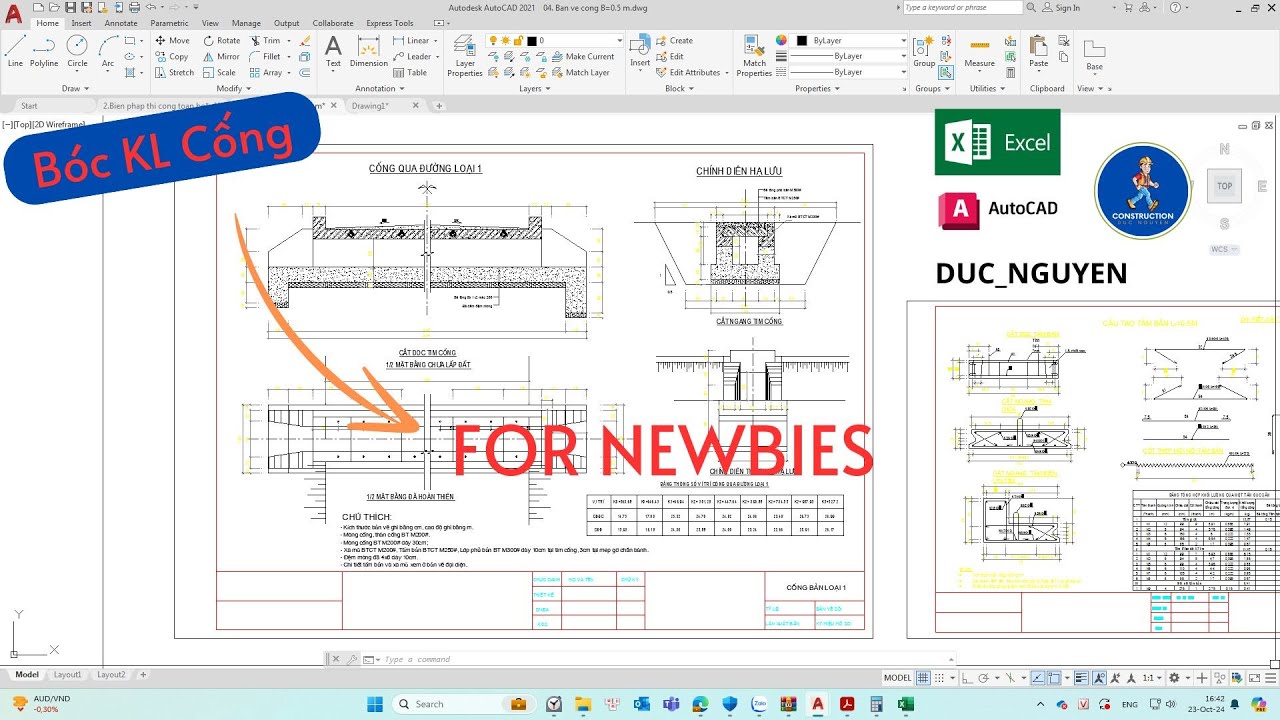Click the Stretch tool
Image resolution: width=1280 pixels, height=720 pixels.
pyautogui.click(x=174, y=73)
